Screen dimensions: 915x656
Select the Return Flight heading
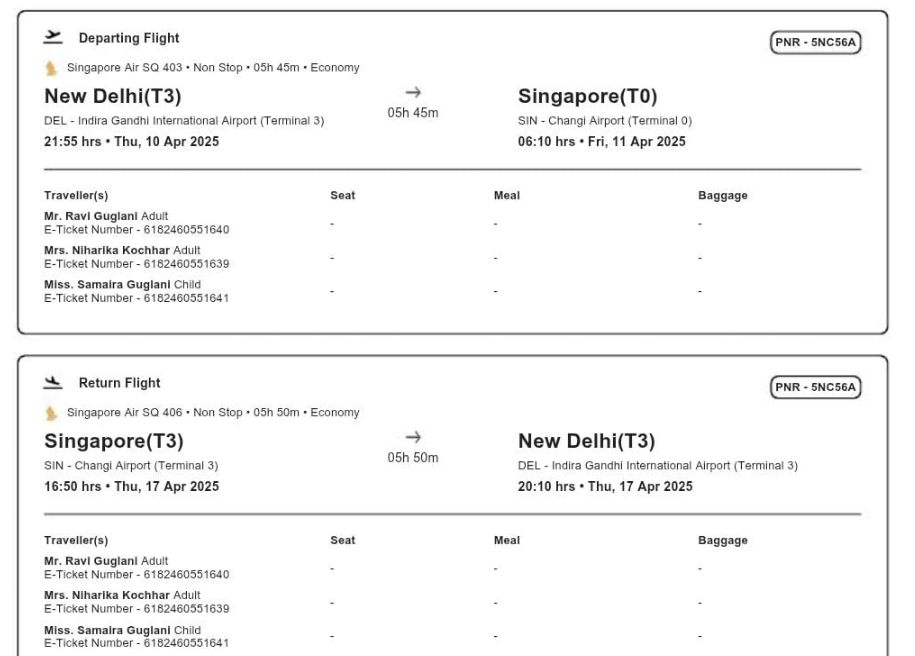point(120,383)
